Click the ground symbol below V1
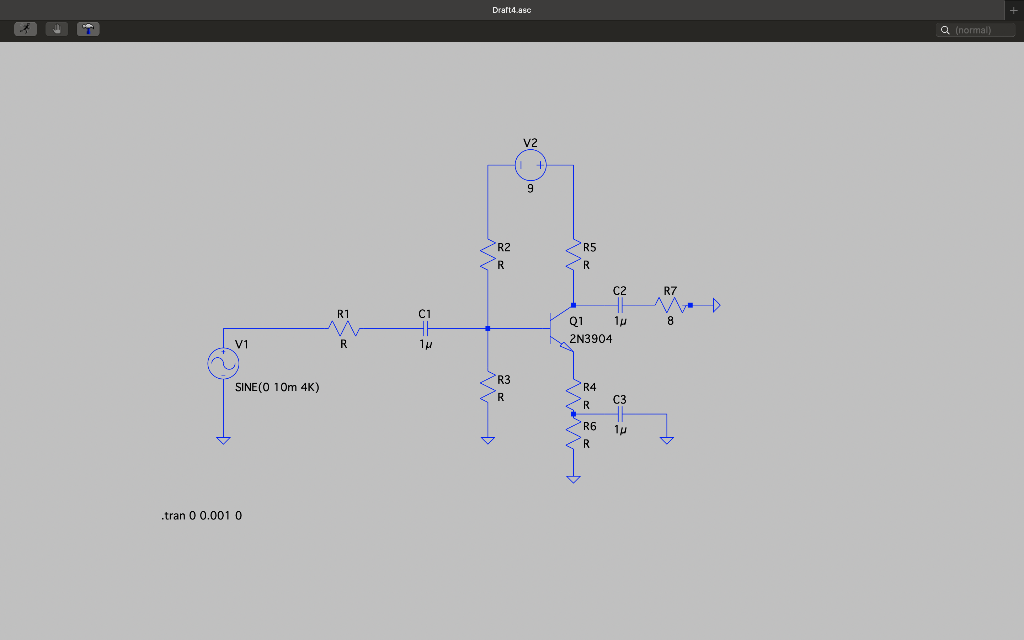 [x=224, y=438]
